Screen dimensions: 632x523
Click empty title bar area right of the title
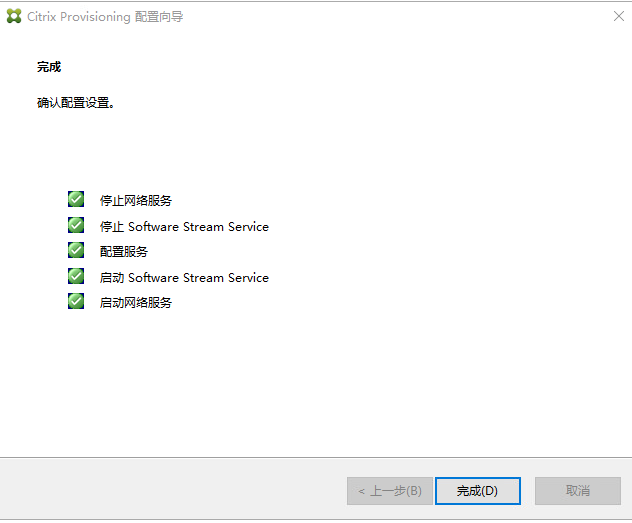pyautogui.click(x=400, y=17)
